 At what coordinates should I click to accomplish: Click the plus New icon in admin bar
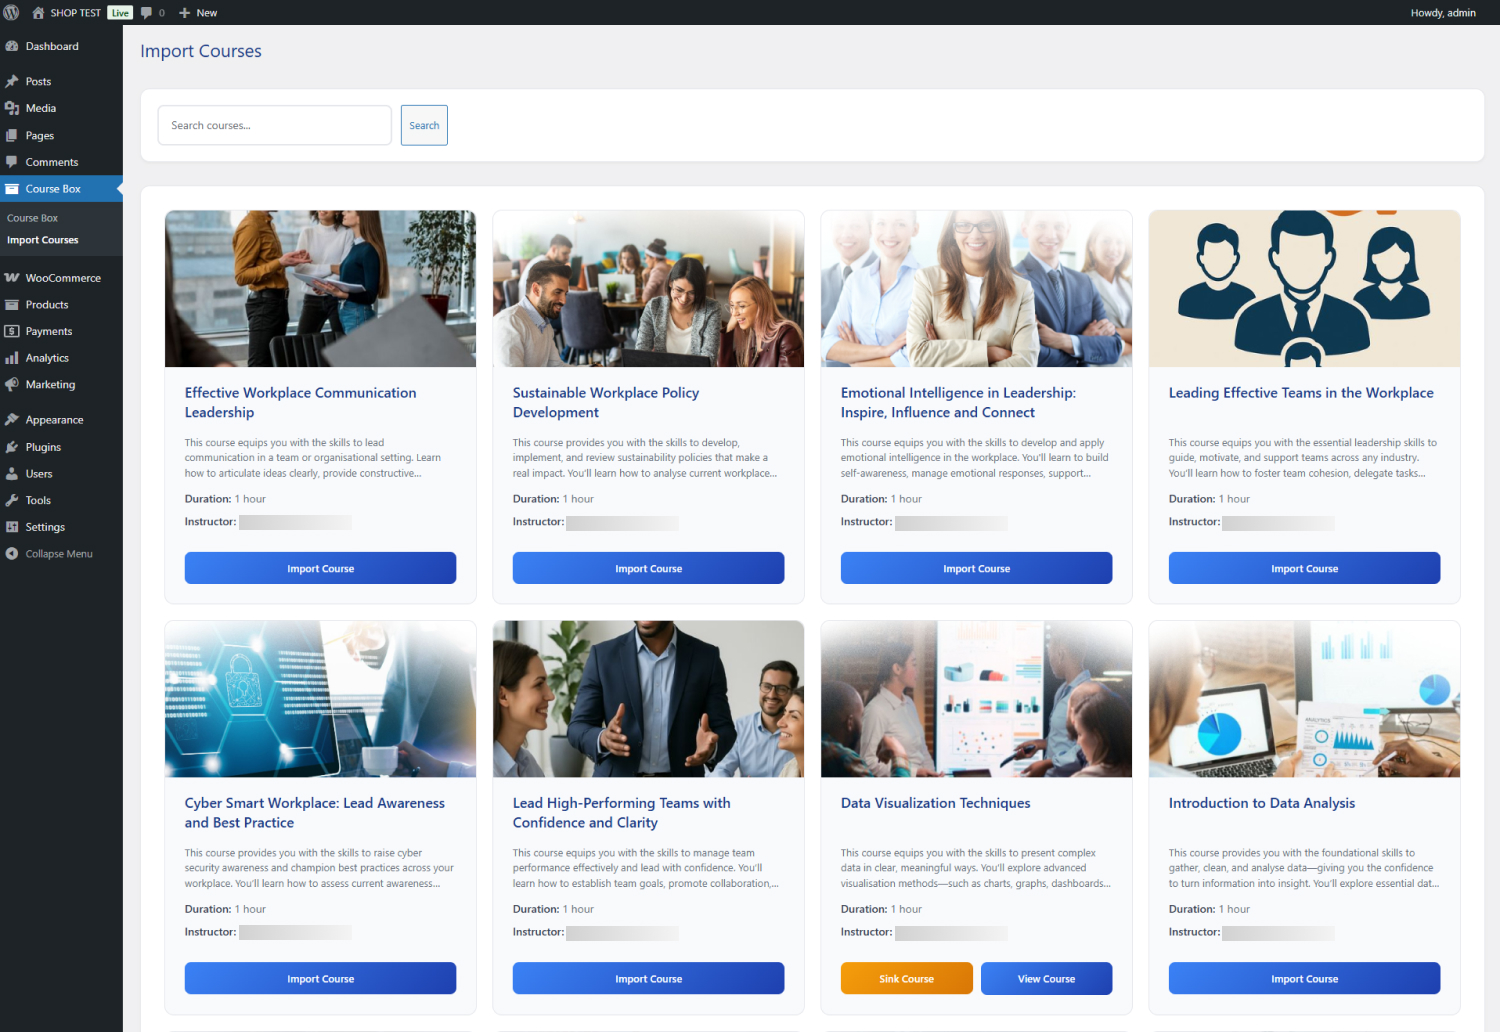pos(184,13)
